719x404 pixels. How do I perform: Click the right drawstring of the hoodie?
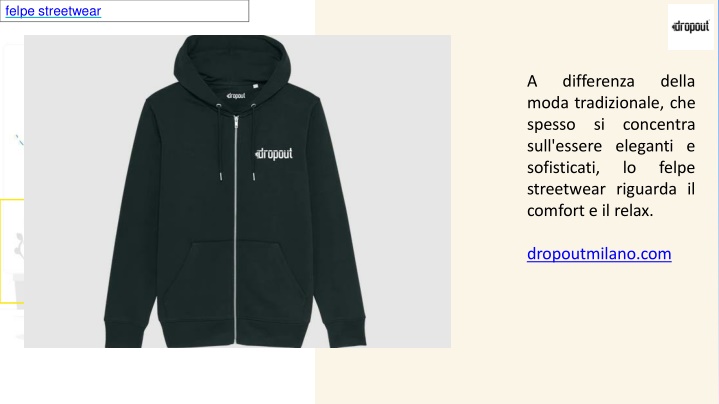pos(253,142)
